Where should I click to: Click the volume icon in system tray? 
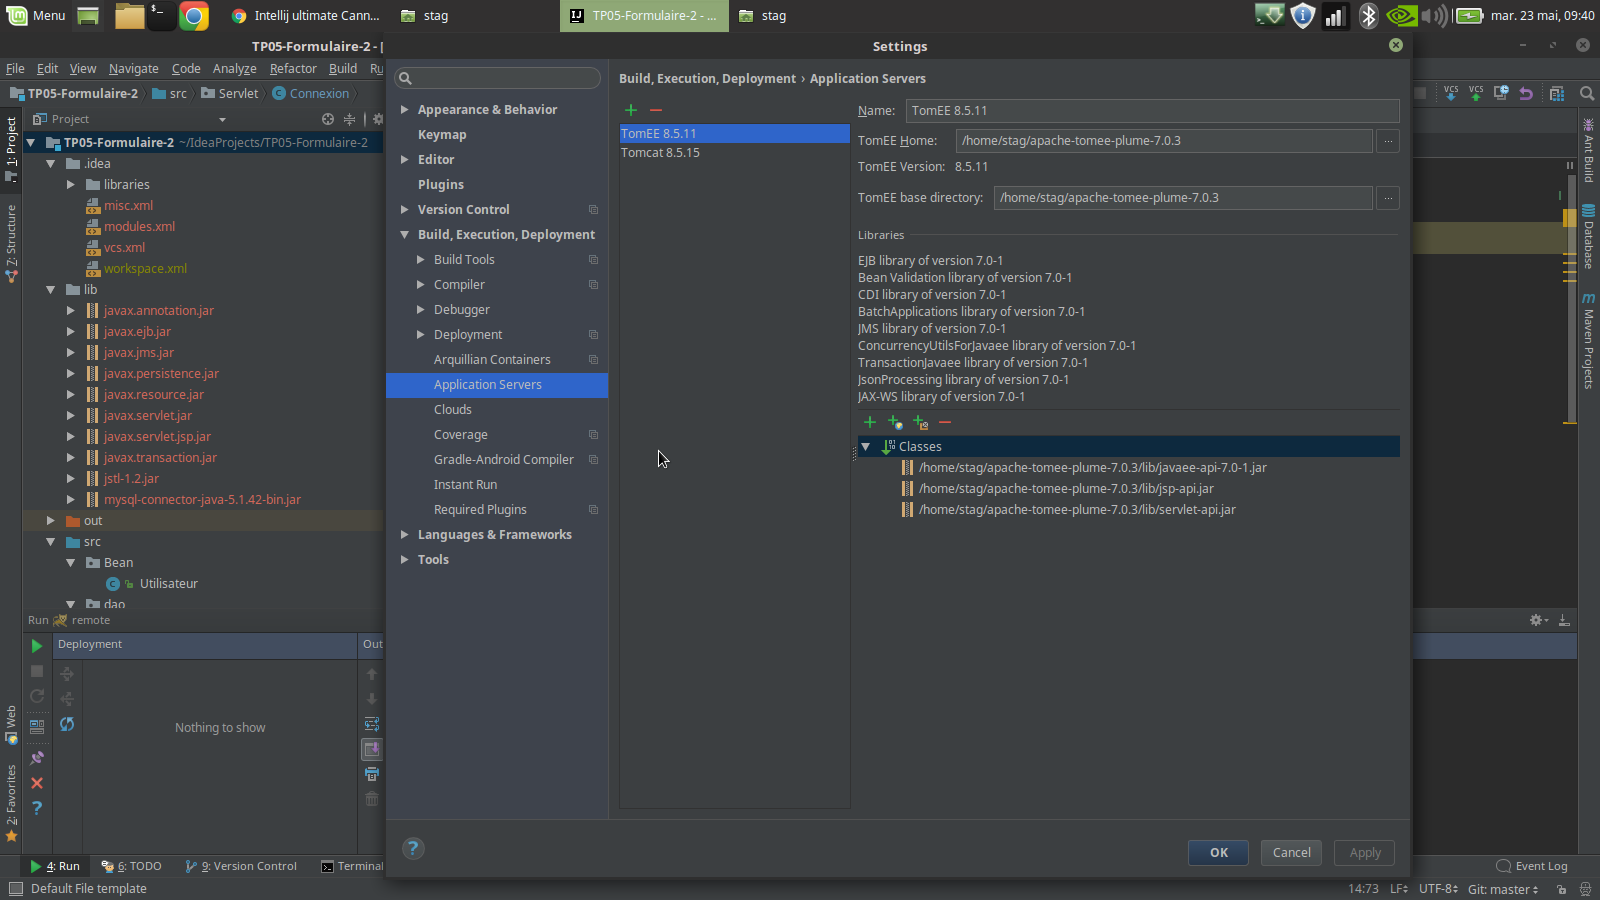[x=1434, y=16]
